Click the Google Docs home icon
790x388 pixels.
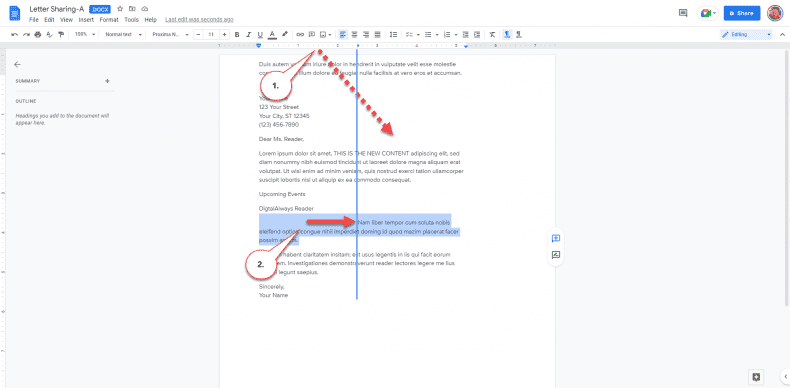[x=15, y=13]
